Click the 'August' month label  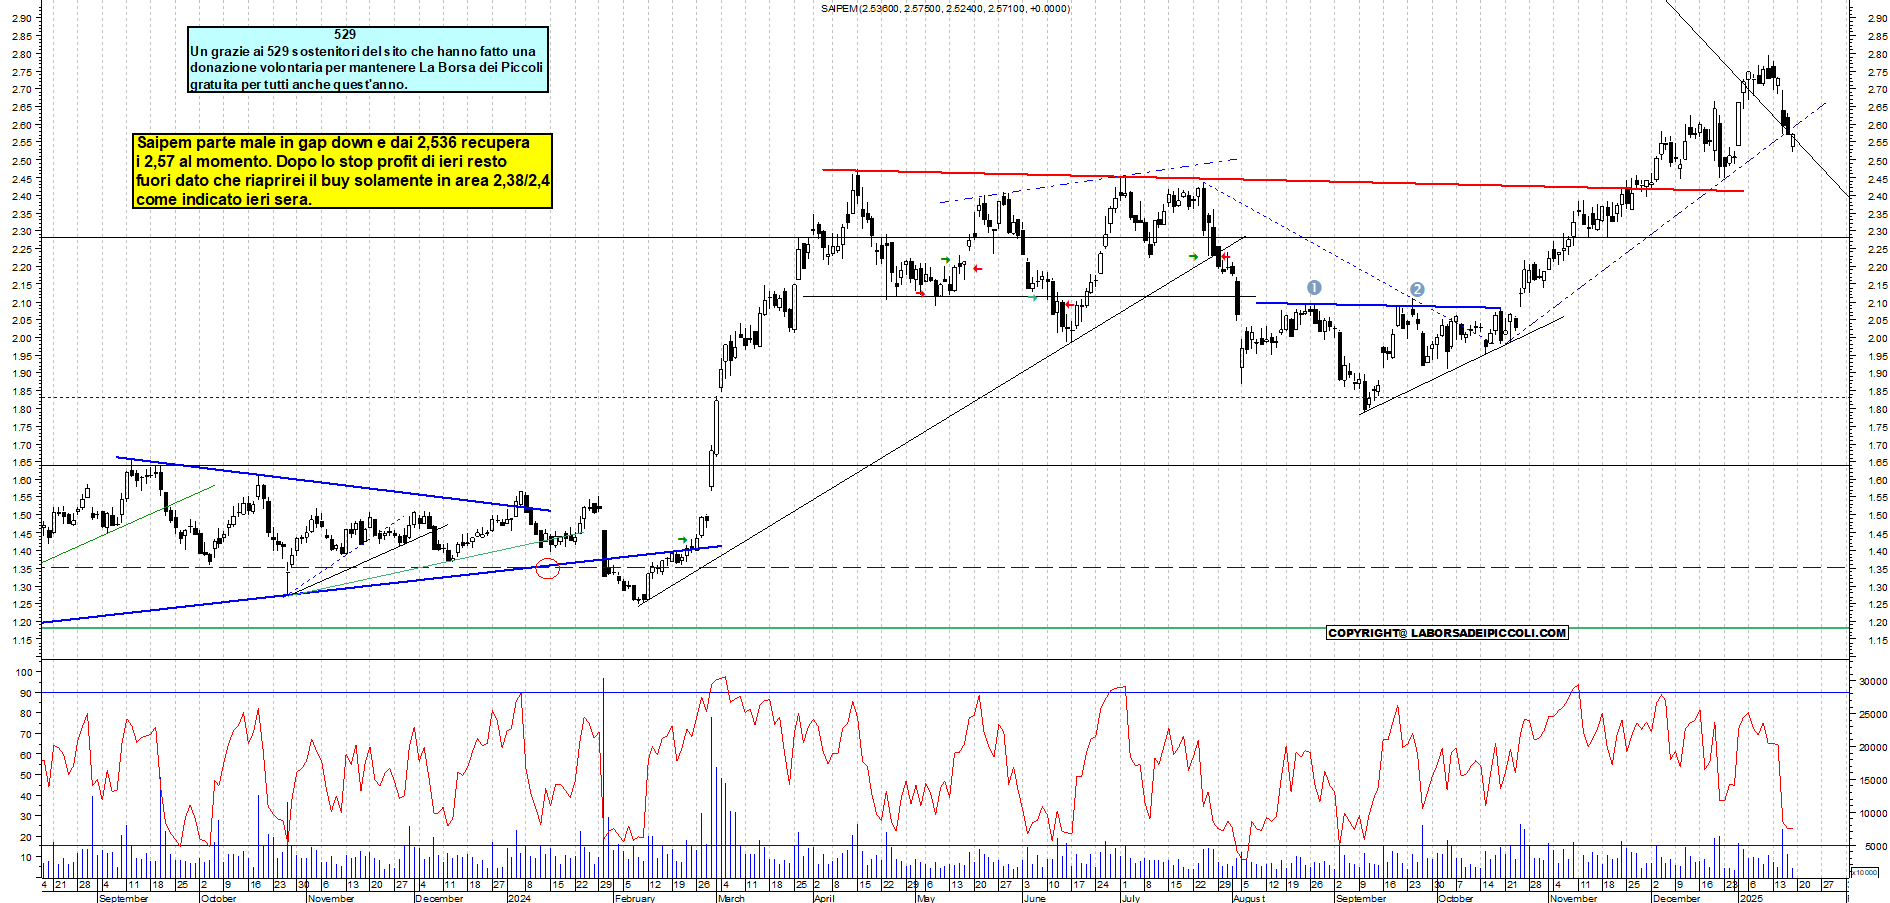(x=1249, y=898)
